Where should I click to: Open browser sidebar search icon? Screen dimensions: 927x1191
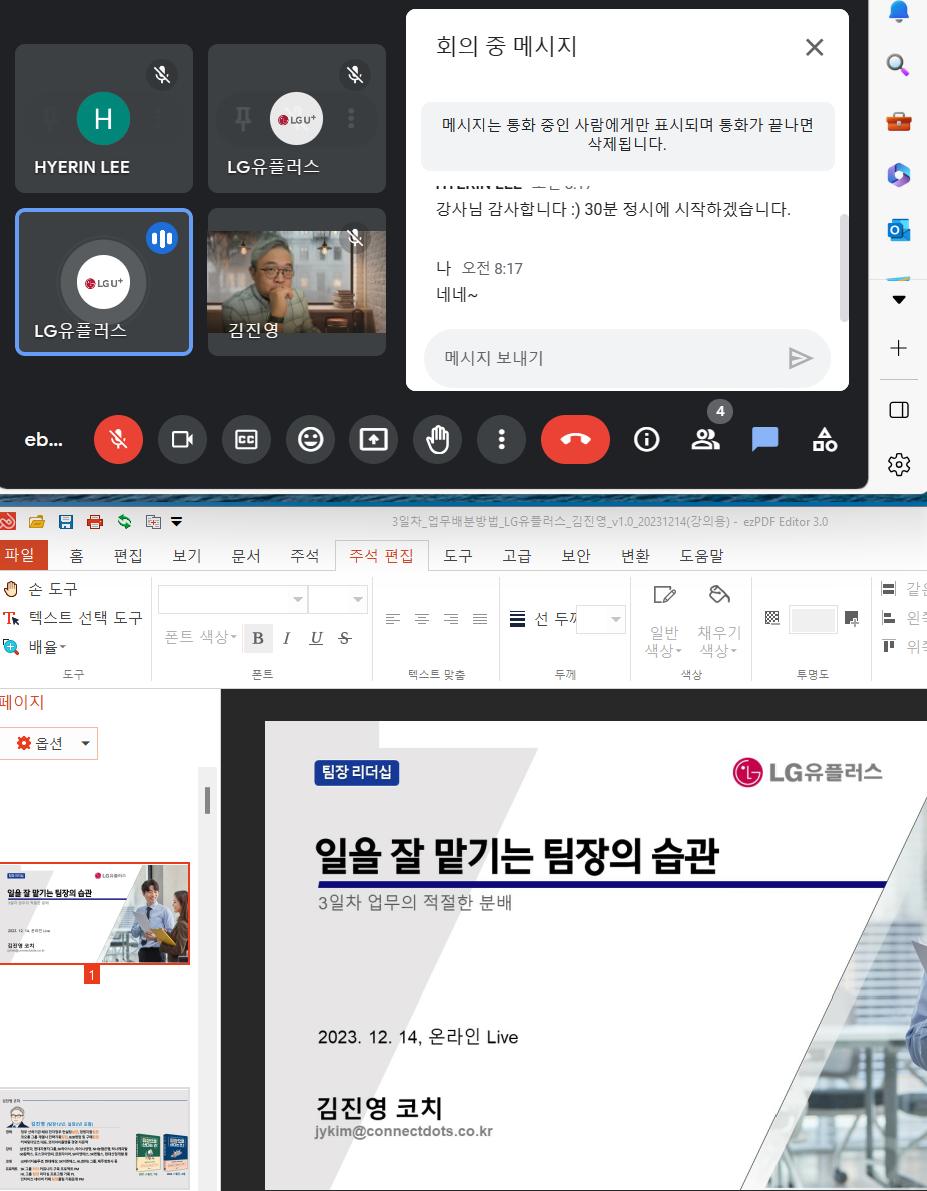[898, 65]
